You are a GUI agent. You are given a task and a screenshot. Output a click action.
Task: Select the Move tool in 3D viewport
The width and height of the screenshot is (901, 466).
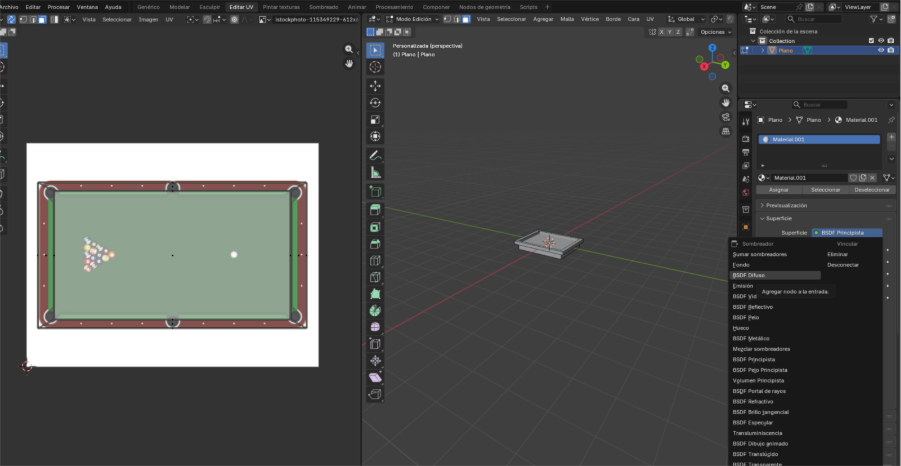click(x=375, y=85)
